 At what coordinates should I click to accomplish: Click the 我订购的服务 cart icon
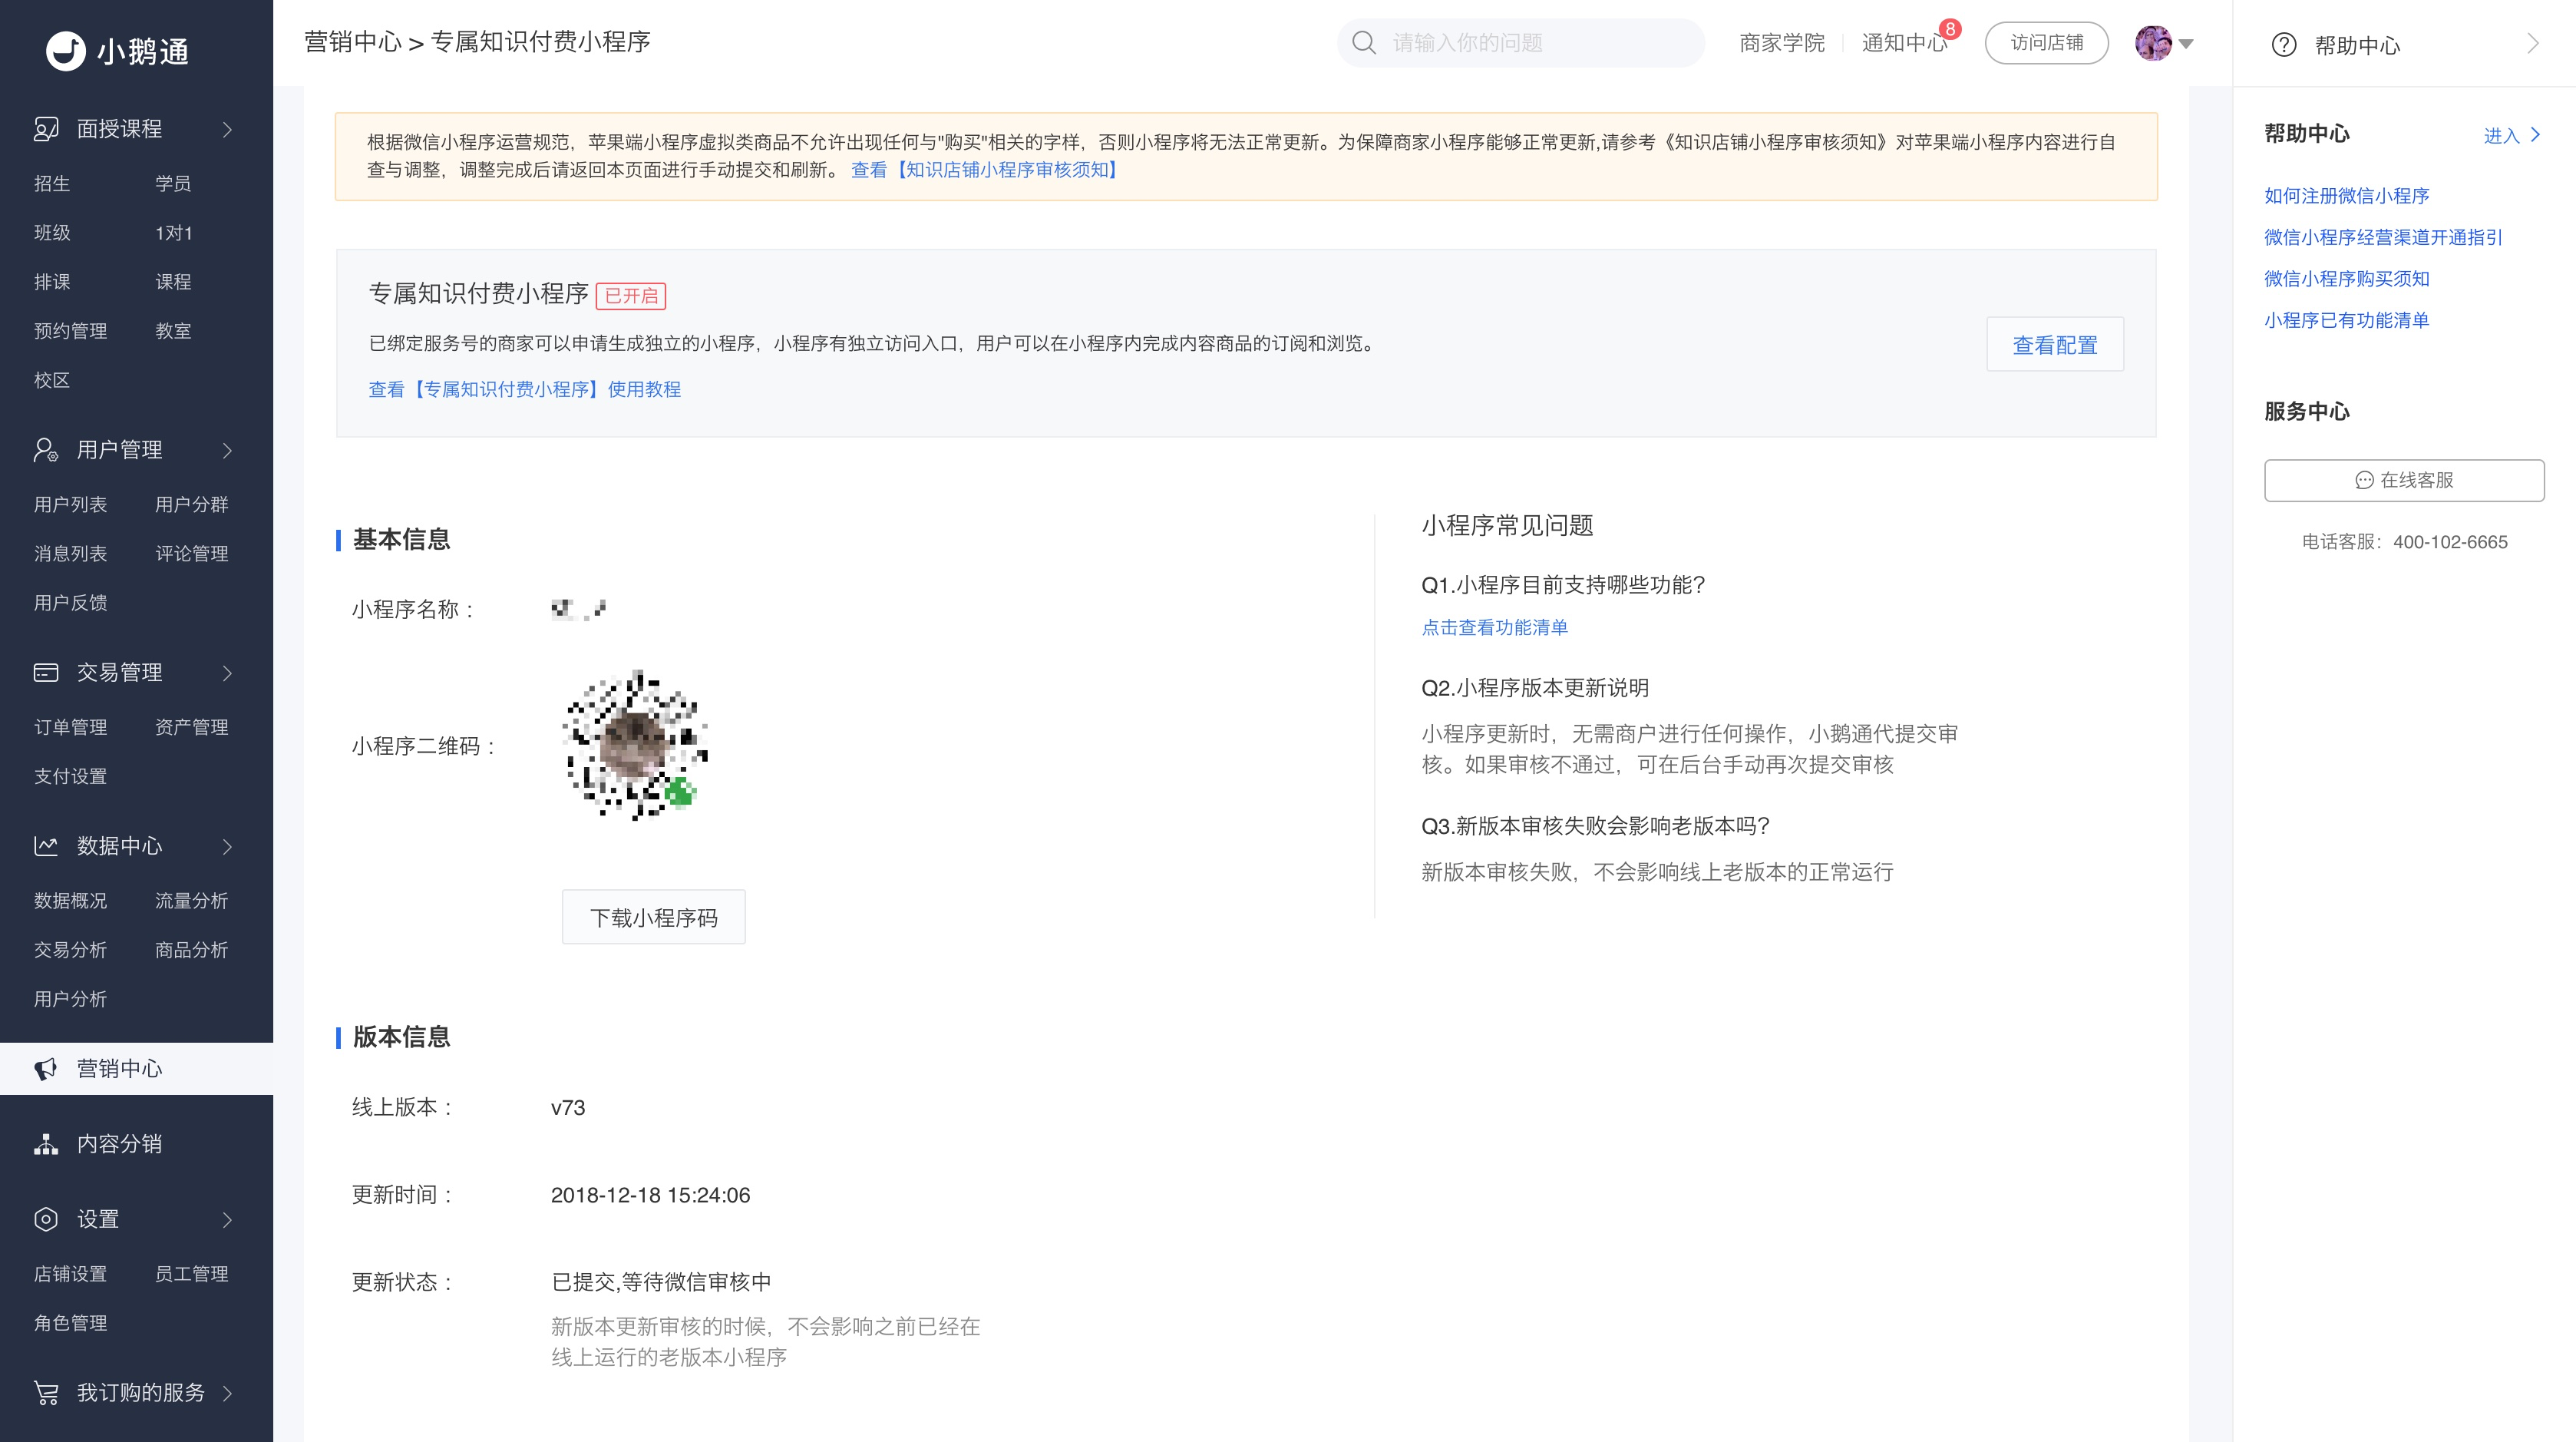tap(46, 1393)
